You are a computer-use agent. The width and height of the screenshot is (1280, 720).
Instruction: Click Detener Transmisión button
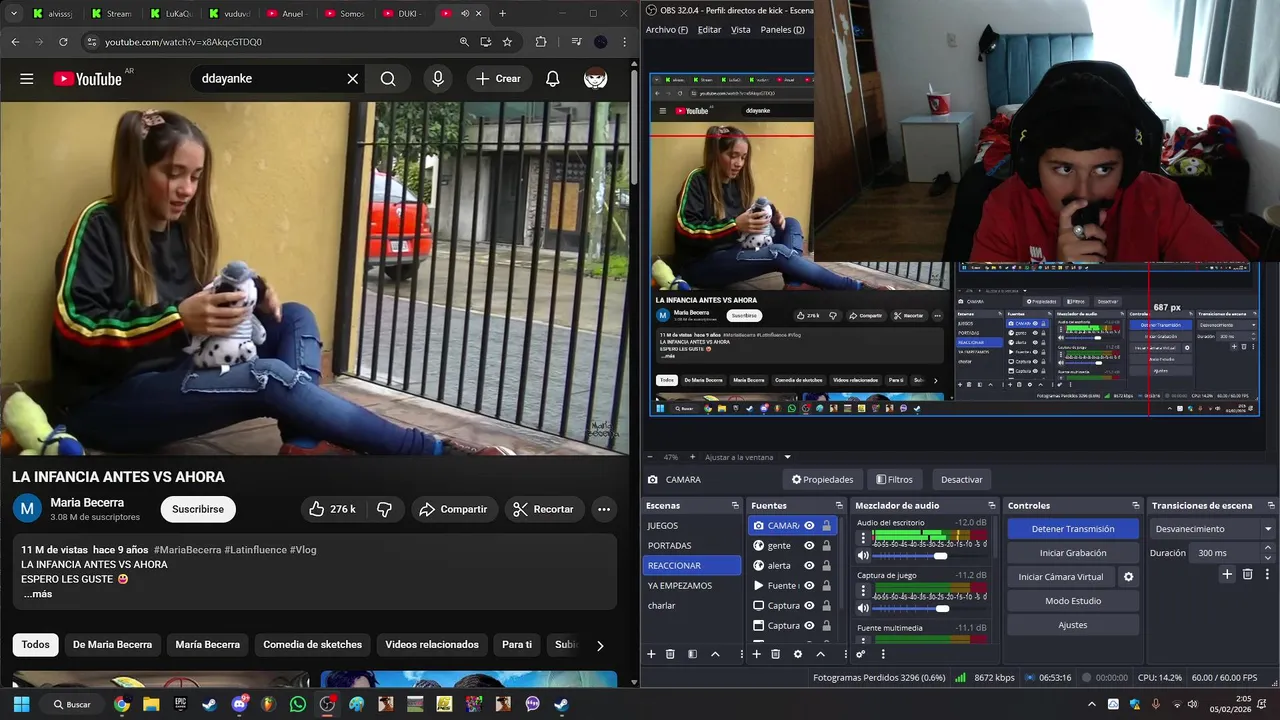click(x=1072, y=529)
